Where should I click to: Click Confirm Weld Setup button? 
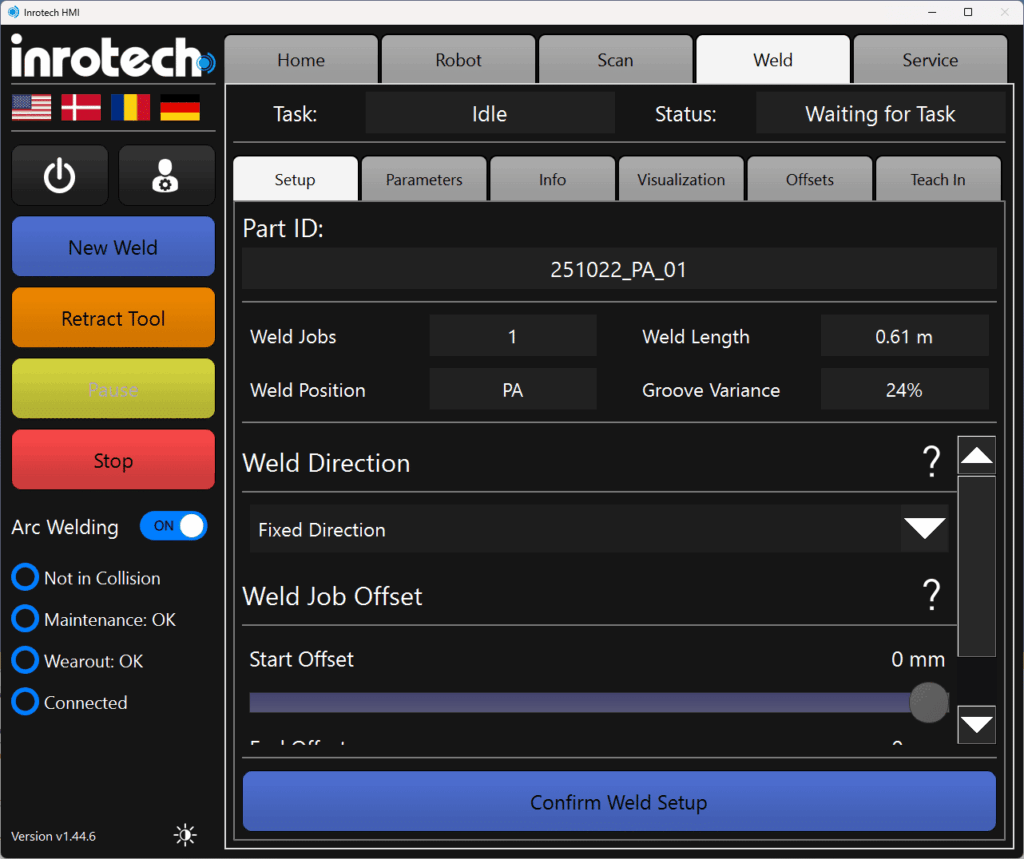tap(618, 802)
